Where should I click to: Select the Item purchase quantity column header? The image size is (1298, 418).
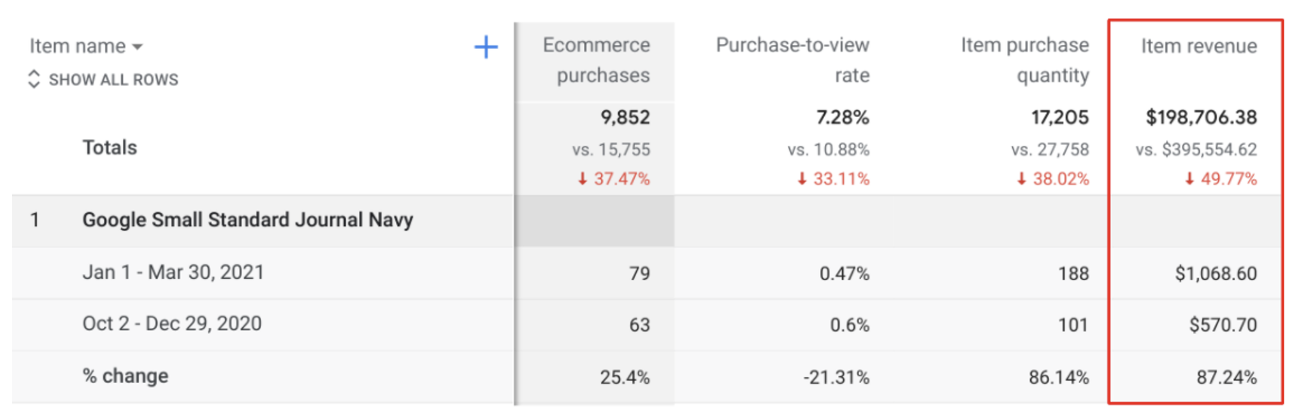click(x=1024, y=60)
